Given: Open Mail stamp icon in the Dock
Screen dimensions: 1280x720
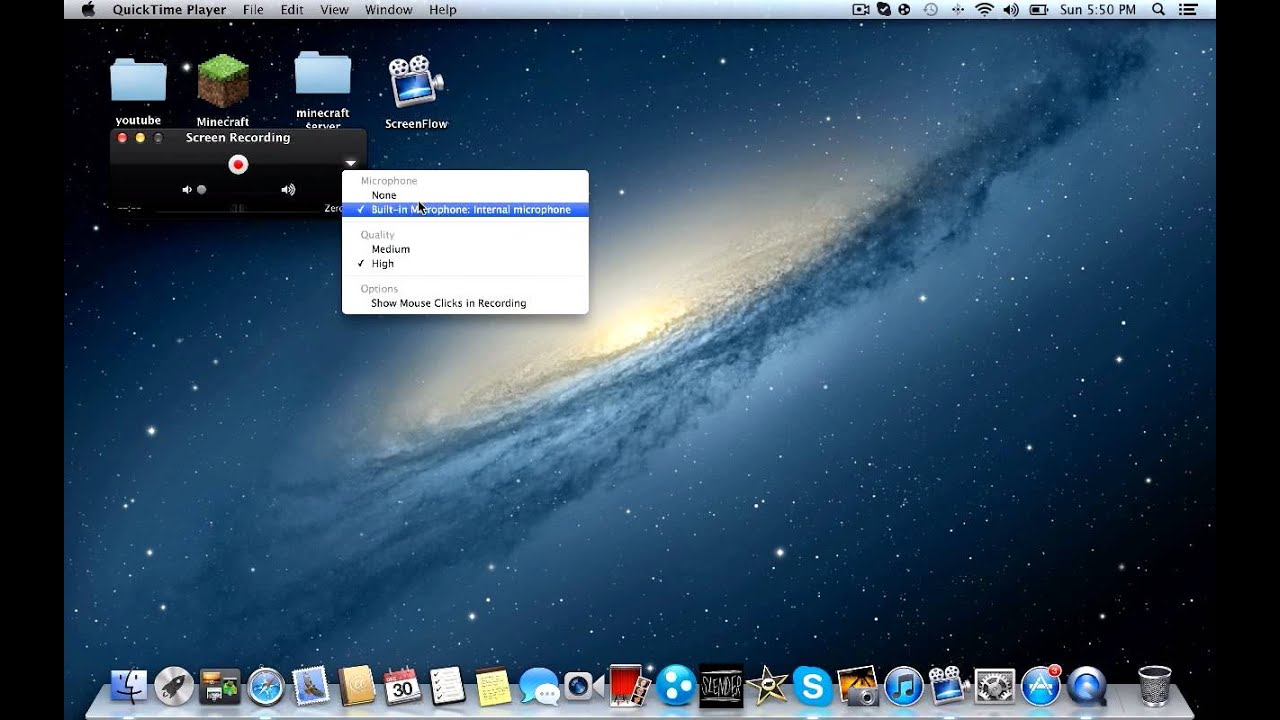Looking at the screenshot, I should click(311, 686).
